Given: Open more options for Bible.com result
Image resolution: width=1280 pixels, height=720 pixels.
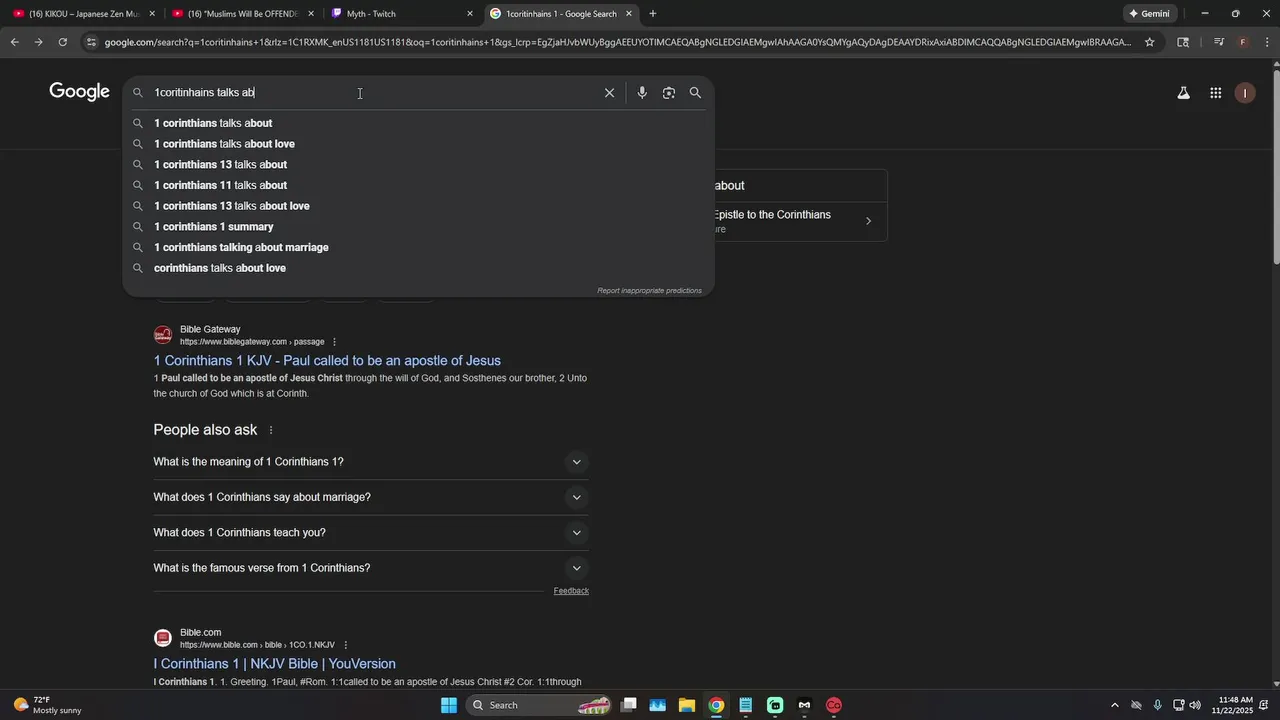Looking at the screenshot, I should (345, 645).
